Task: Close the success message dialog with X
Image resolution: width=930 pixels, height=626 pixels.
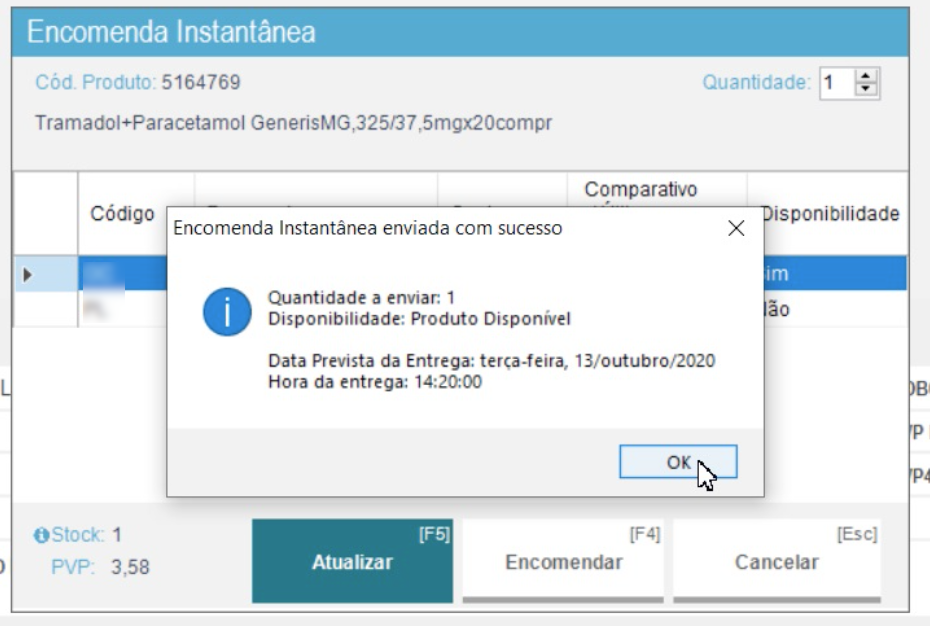Action: [736, 229]
